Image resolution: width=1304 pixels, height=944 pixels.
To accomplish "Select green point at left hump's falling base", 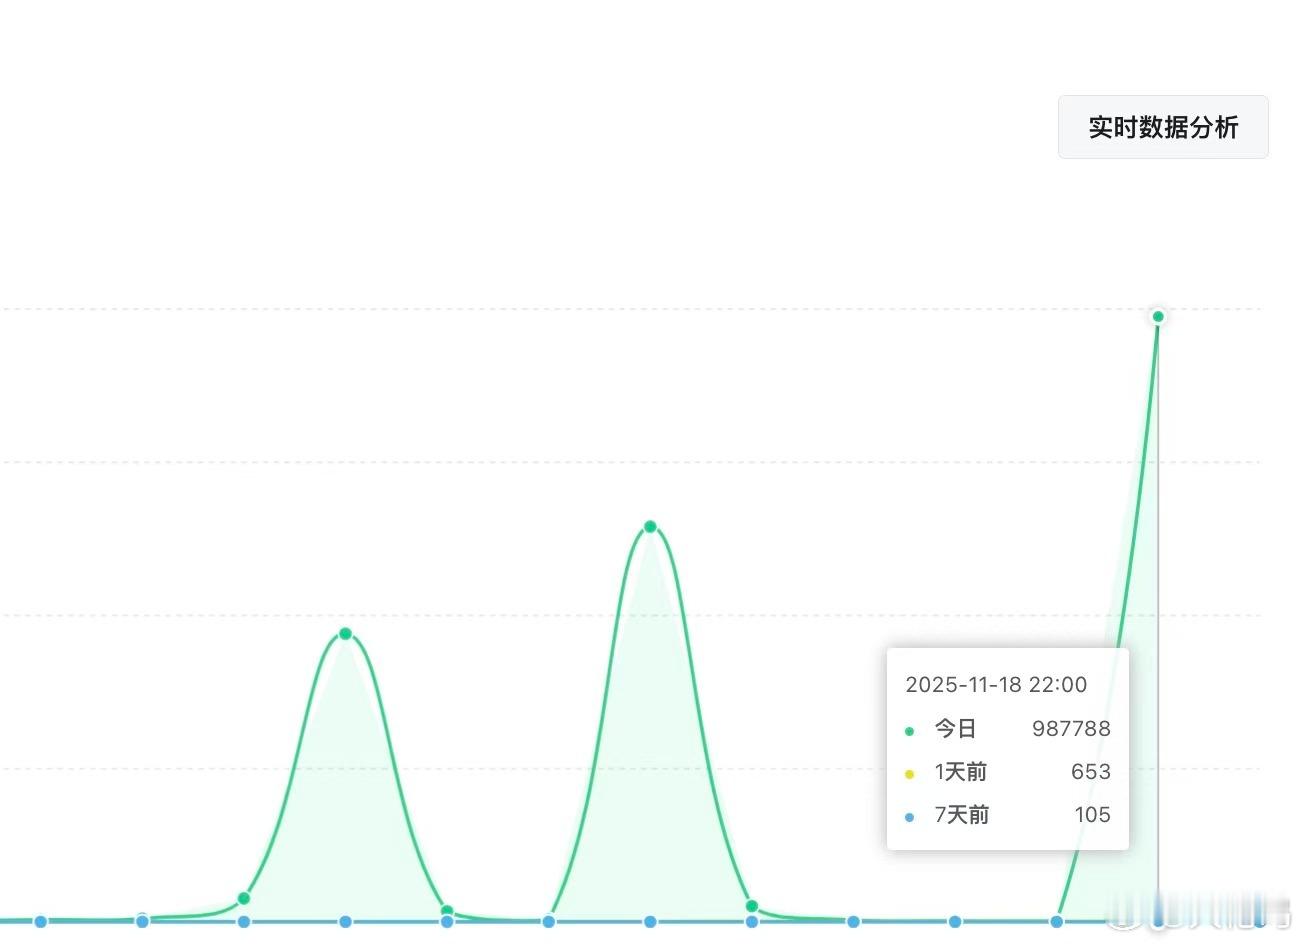I will pos(447,911).
